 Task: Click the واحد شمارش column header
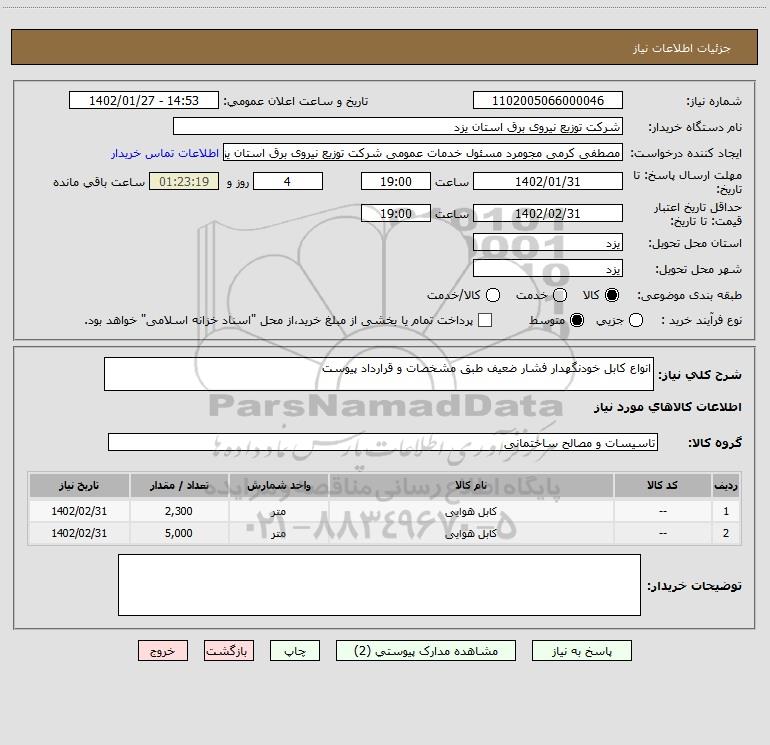click(278, 486)
